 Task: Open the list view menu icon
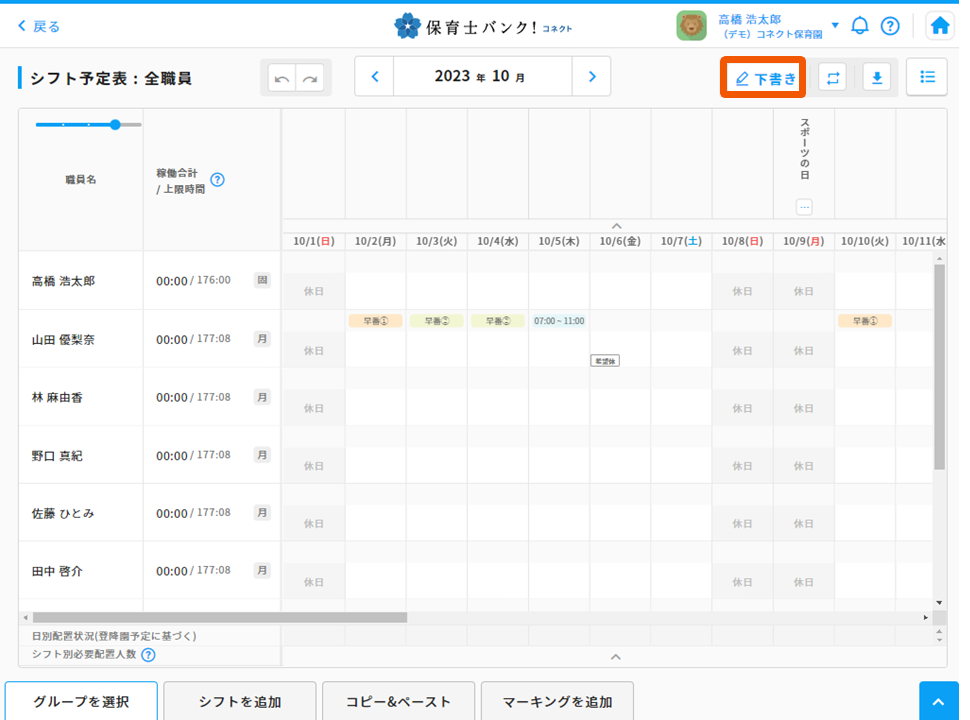click(927, 77)
